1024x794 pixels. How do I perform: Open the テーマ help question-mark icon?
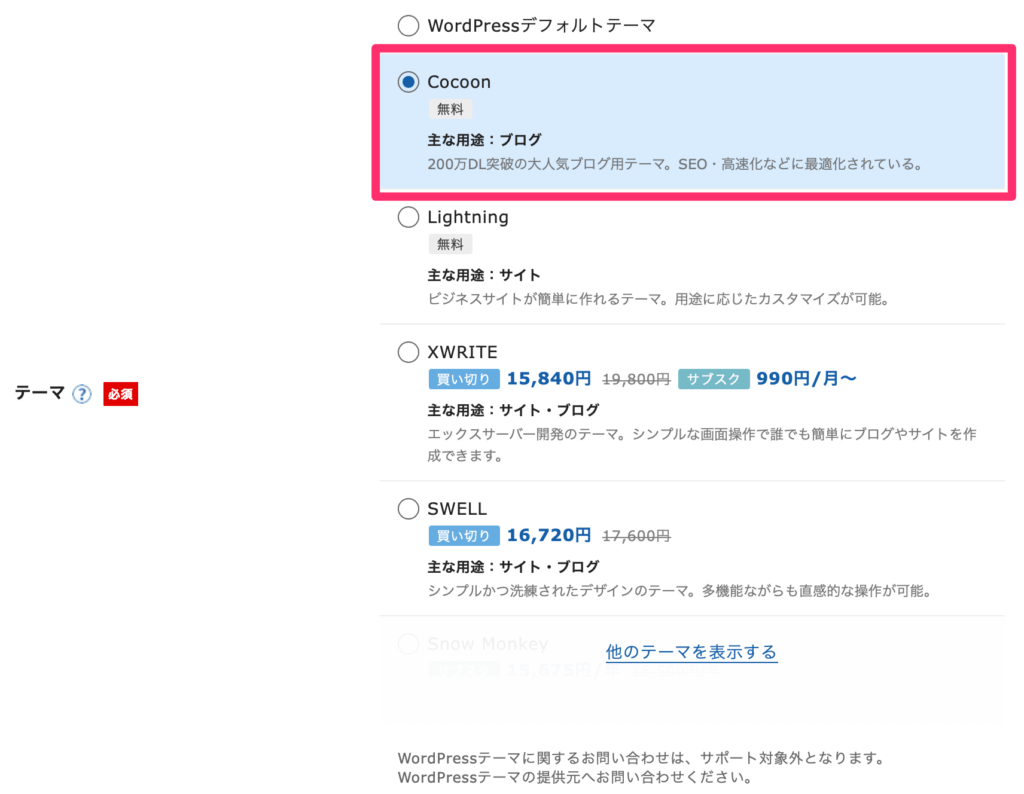click(x=82, y=394)
